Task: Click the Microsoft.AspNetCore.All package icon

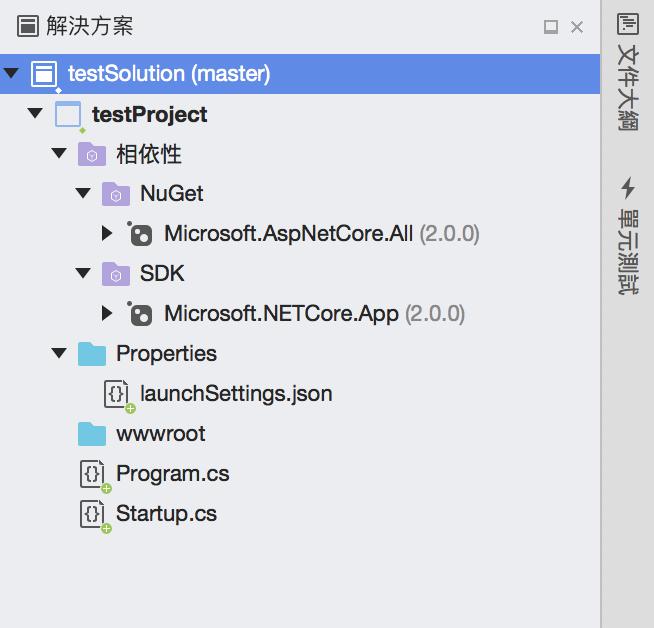Action: (140, 234)
